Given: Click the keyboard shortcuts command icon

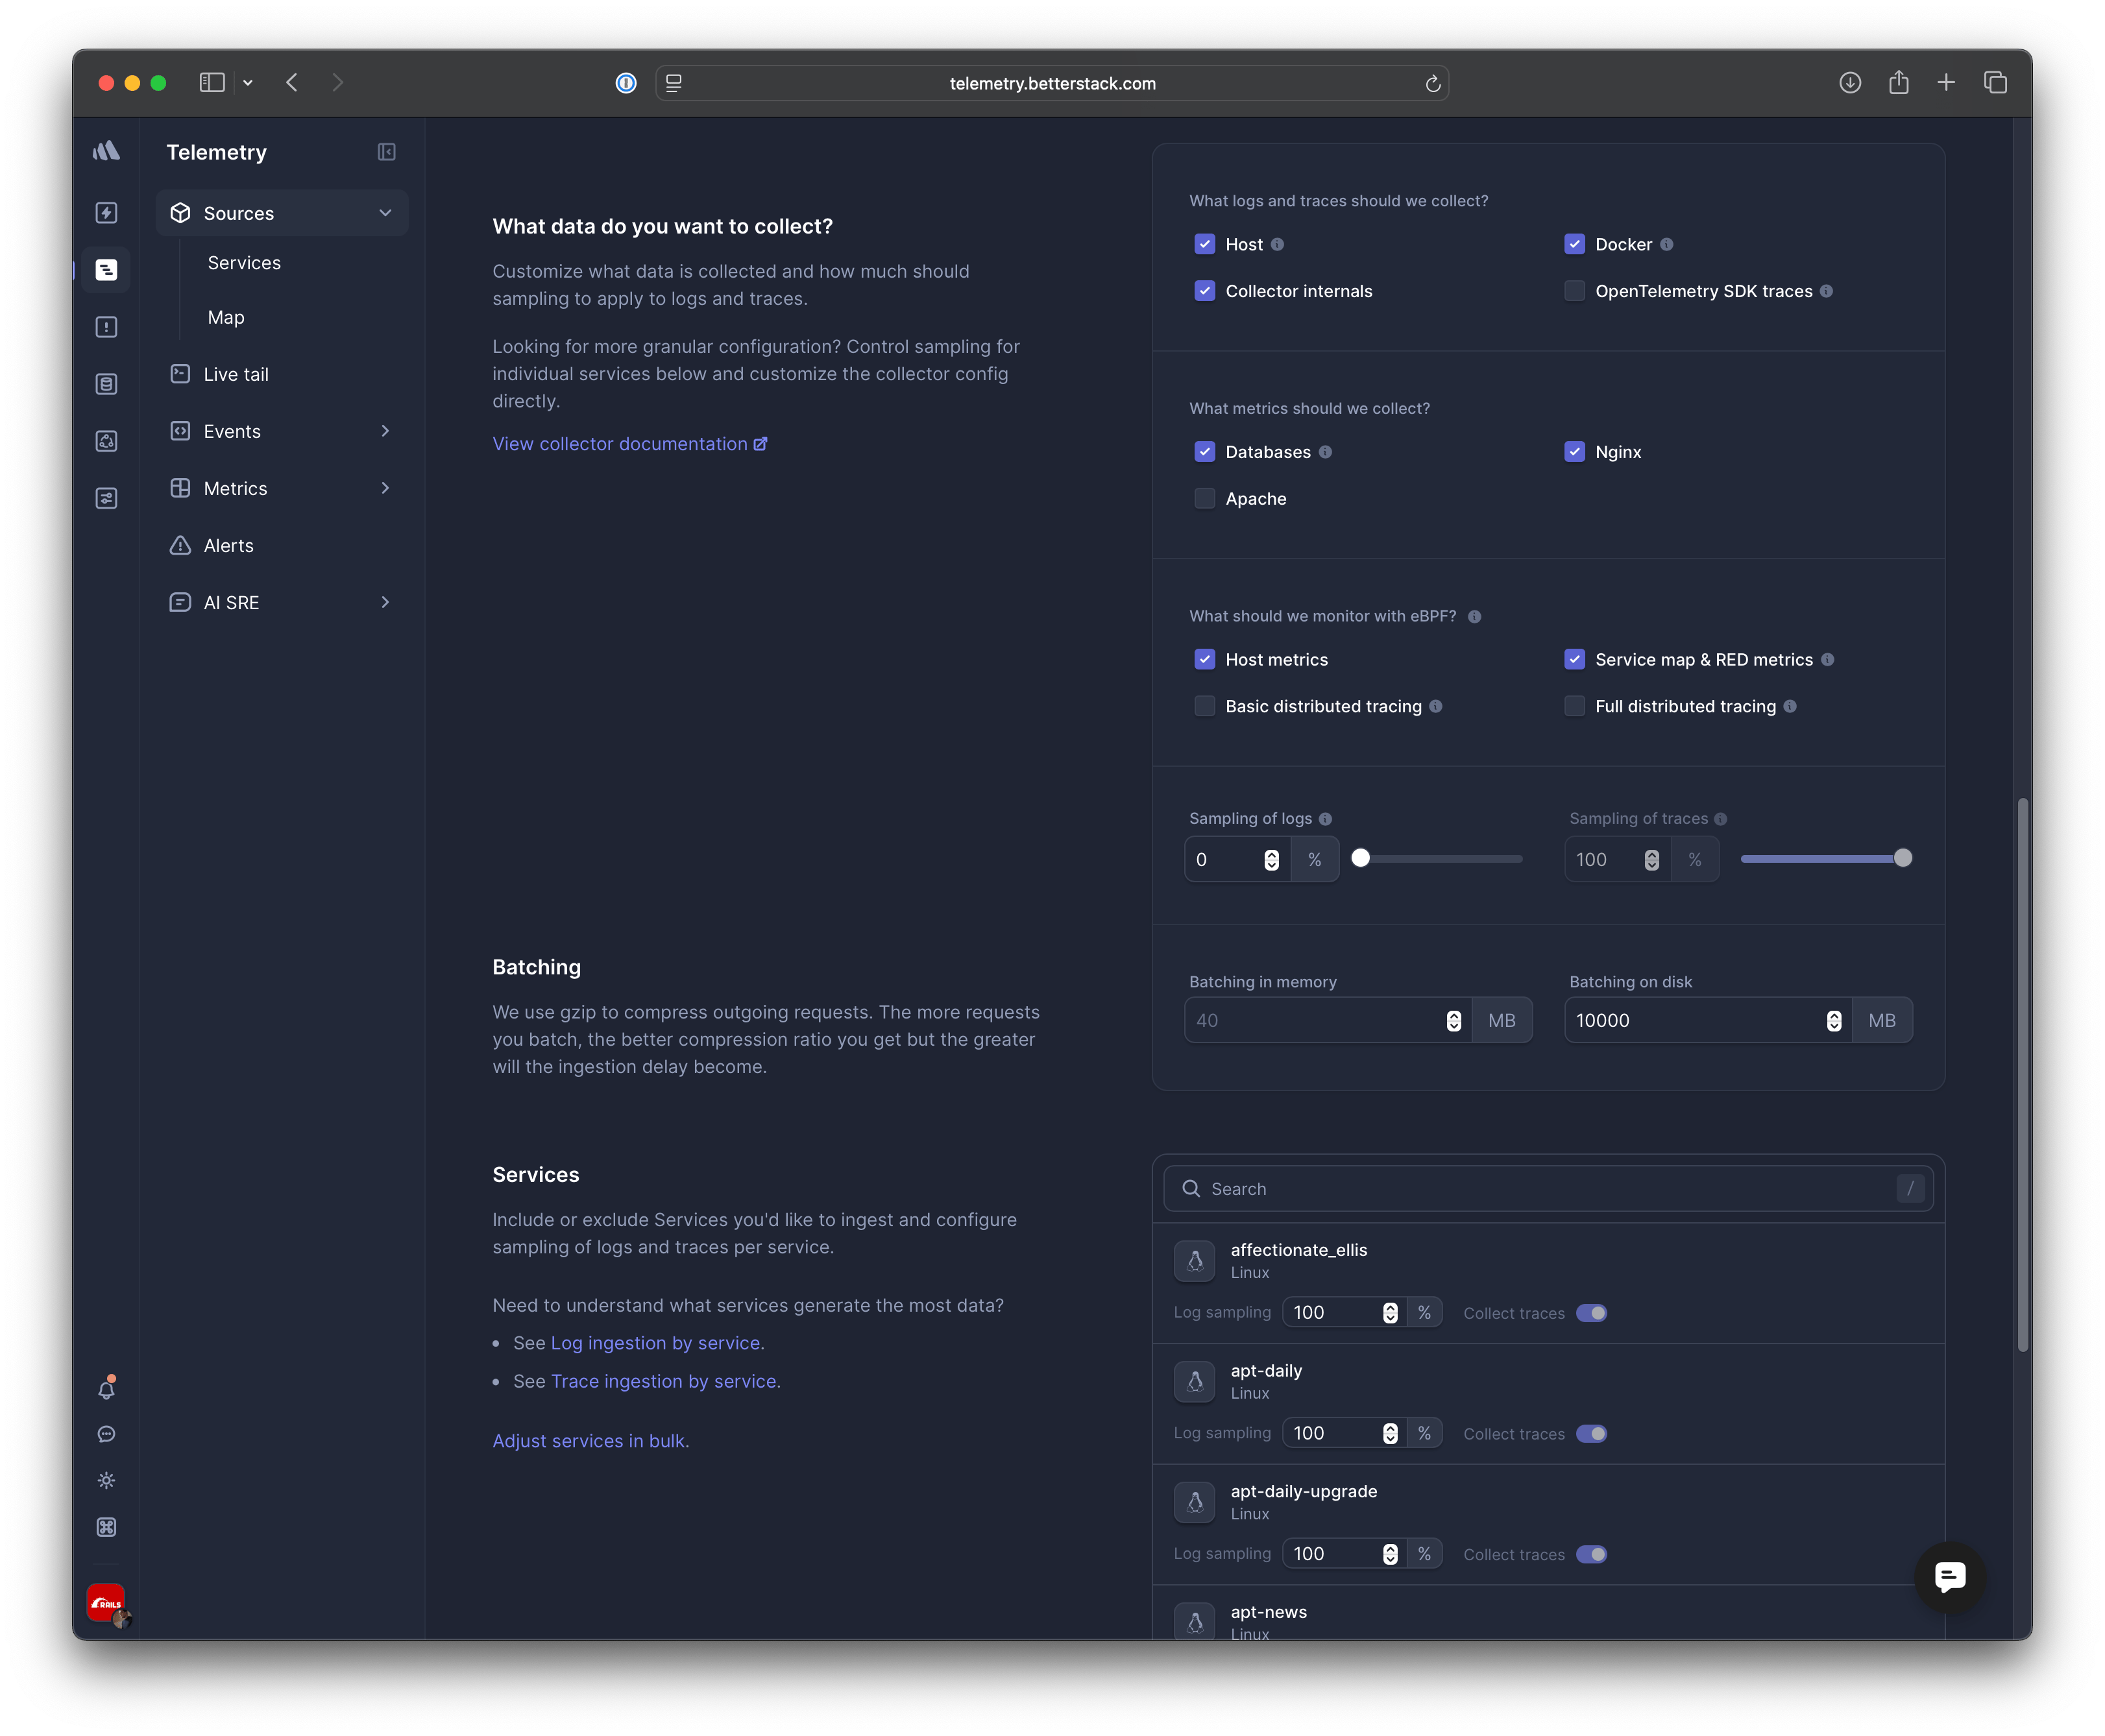Looking at the screenshot, I should click(106, 1527).
